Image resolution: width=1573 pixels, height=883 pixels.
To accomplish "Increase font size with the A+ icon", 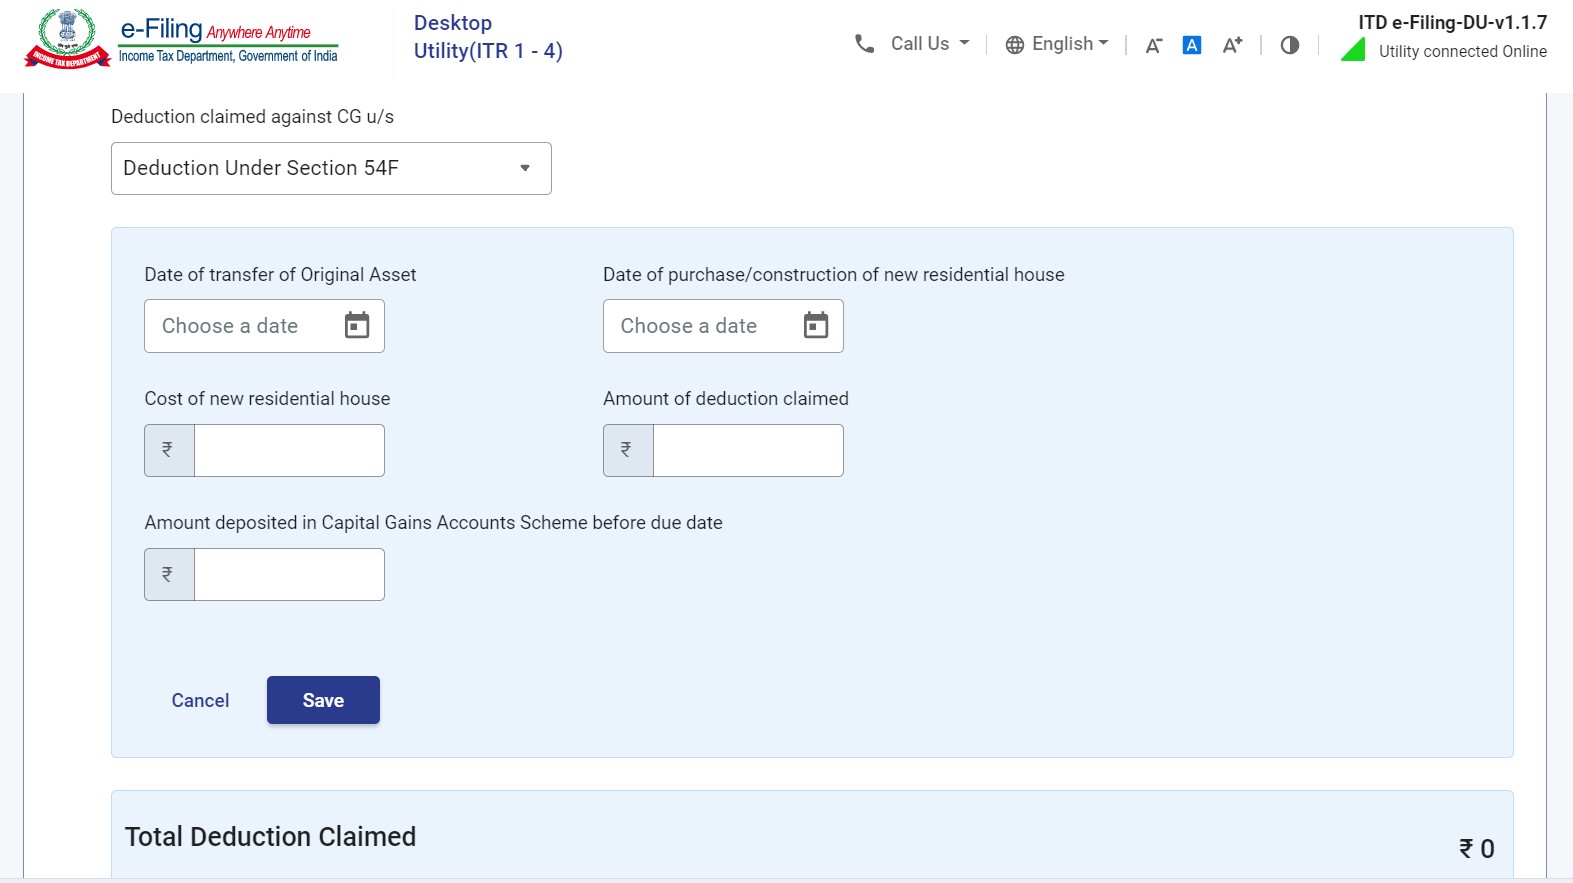I will click(x=1232, y=45).
